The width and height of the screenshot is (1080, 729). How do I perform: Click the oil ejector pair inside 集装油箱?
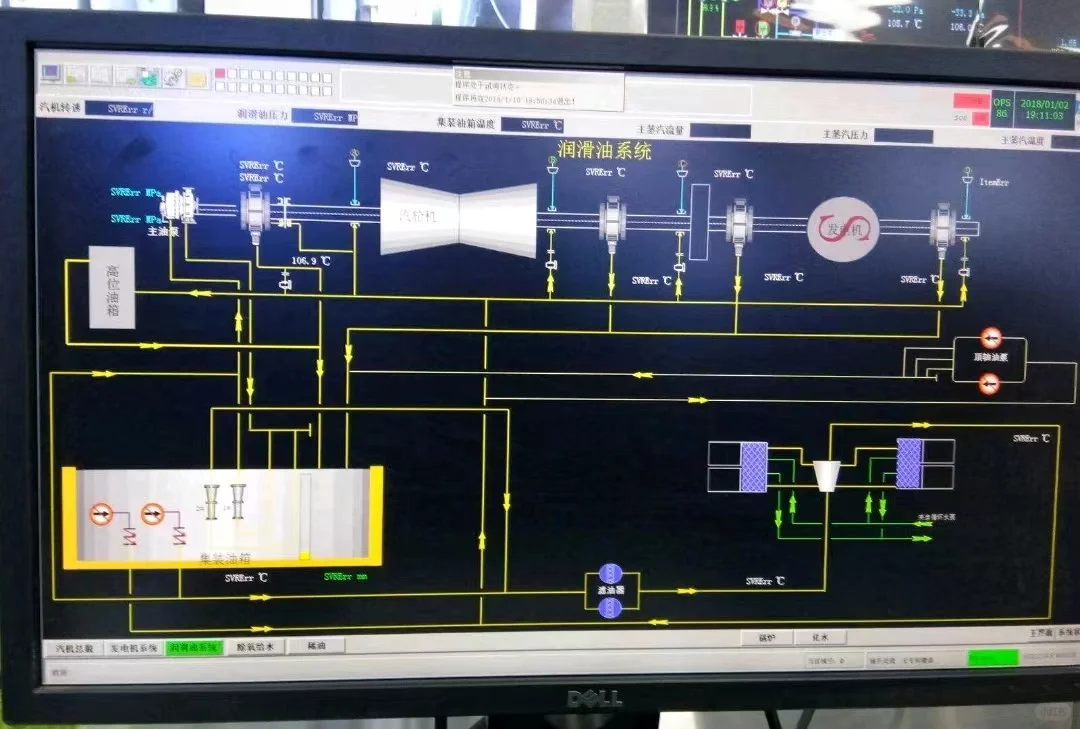pyautogui.click(x=225, y=501)
